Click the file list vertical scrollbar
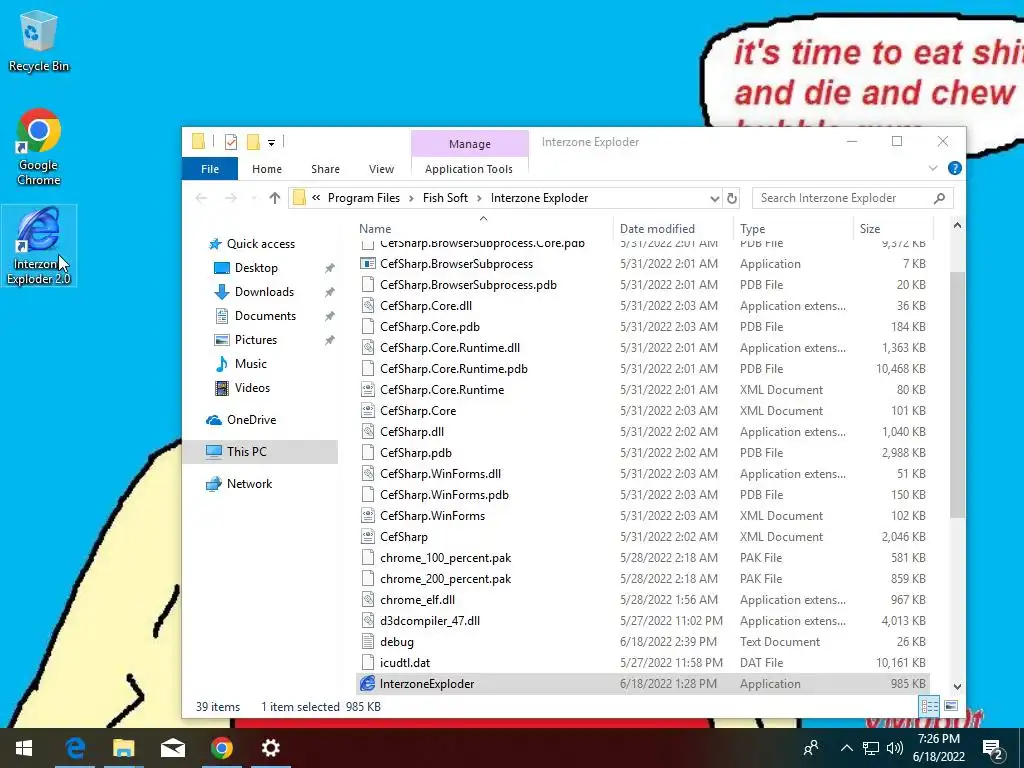This screenshot has width=1024, height=768. tap(957, 395)
